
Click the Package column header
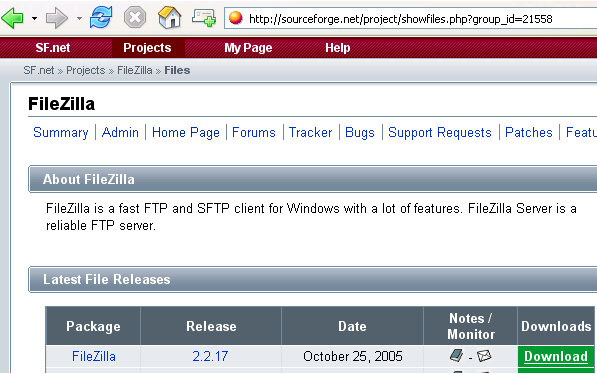[93, 326]
